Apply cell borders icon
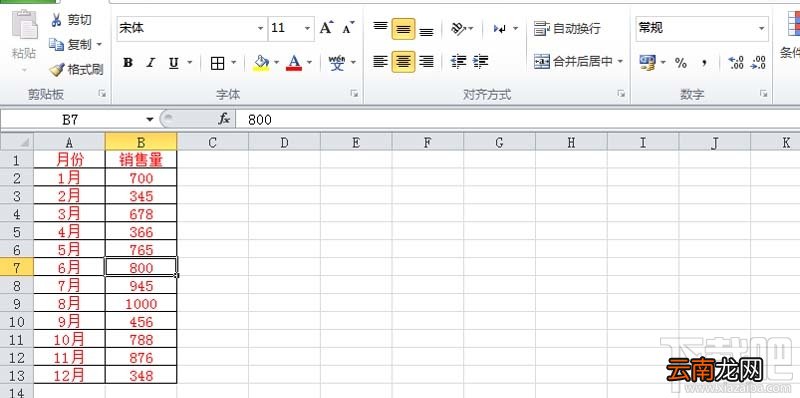 pos(217,63)
